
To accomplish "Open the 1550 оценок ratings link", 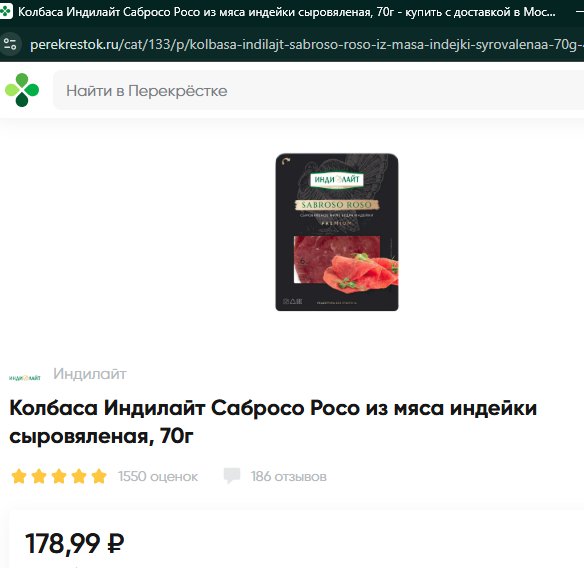I will pyautogui.click(x=158, y=476).
